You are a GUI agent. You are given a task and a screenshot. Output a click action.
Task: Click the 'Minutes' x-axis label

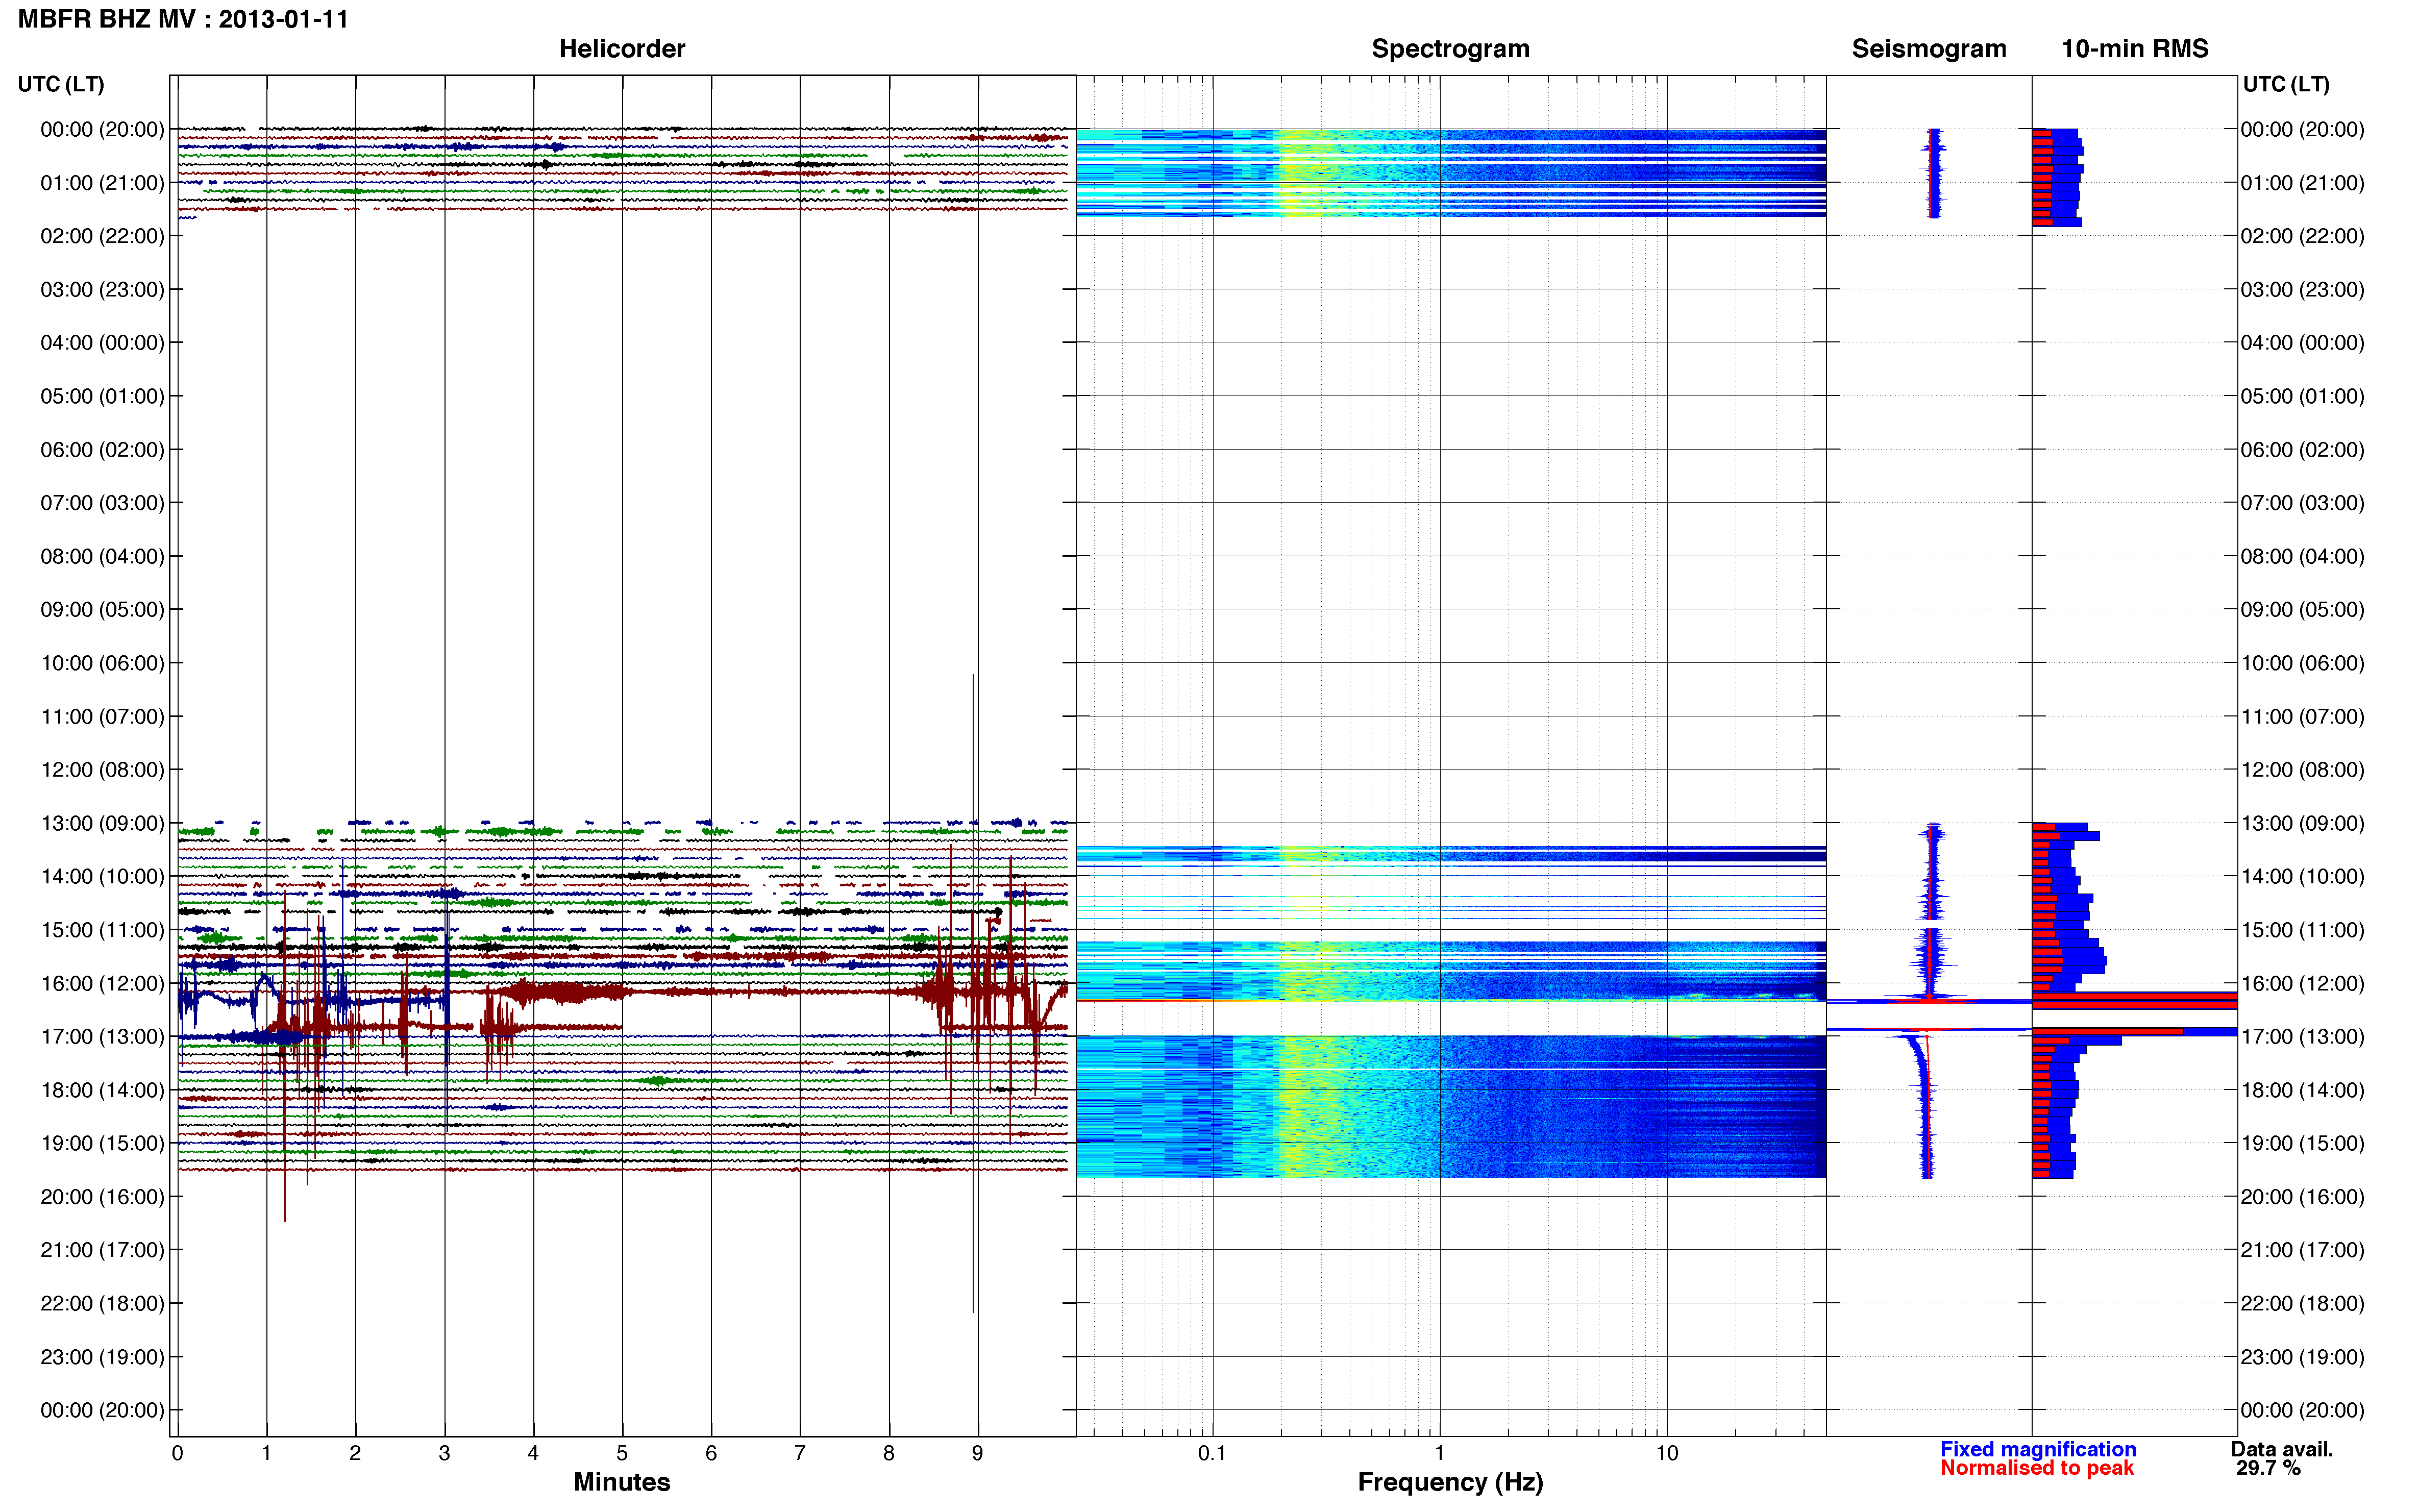(x=621, y=1482)
